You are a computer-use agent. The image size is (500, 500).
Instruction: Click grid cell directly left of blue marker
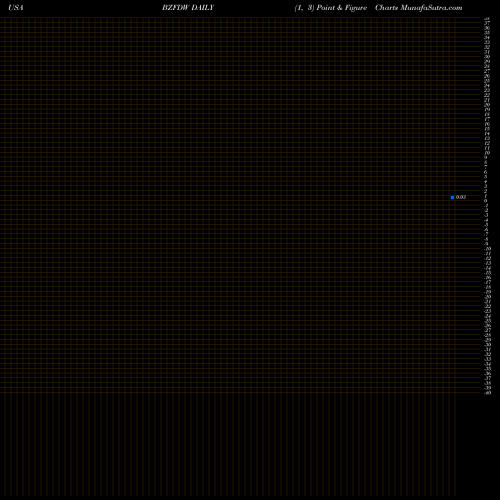coord(447,197)
